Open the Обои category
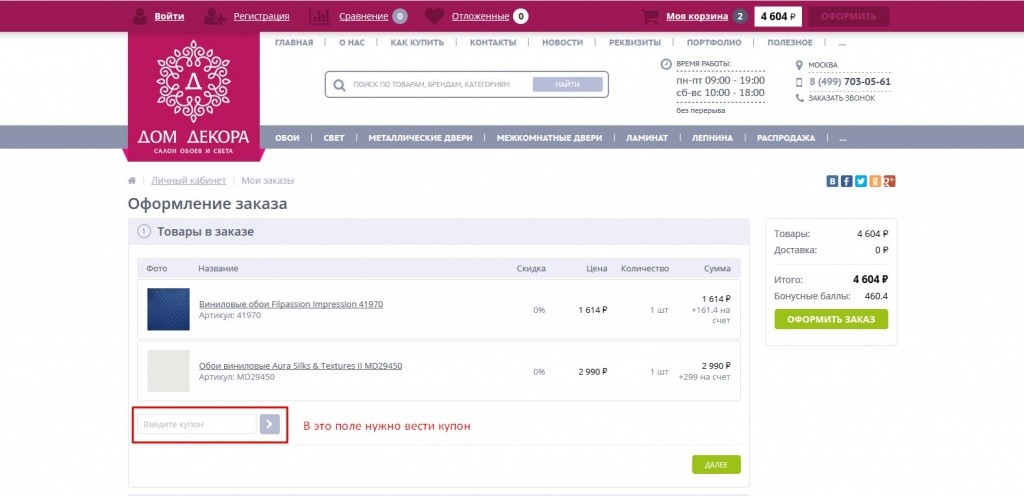Viewport: 1024px width, 496px height. 287,138
